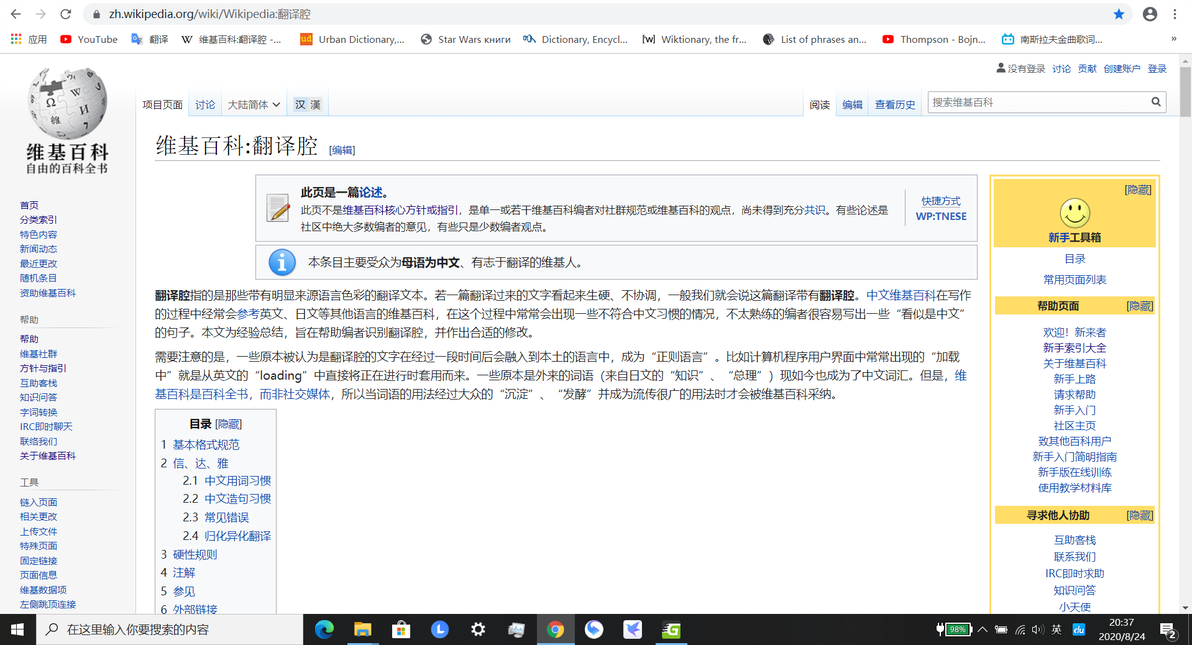Viewport: 1192px width, 645px height.
Task: Click the search magnifier icon in Wikipedia
Action: (1156, 102)
